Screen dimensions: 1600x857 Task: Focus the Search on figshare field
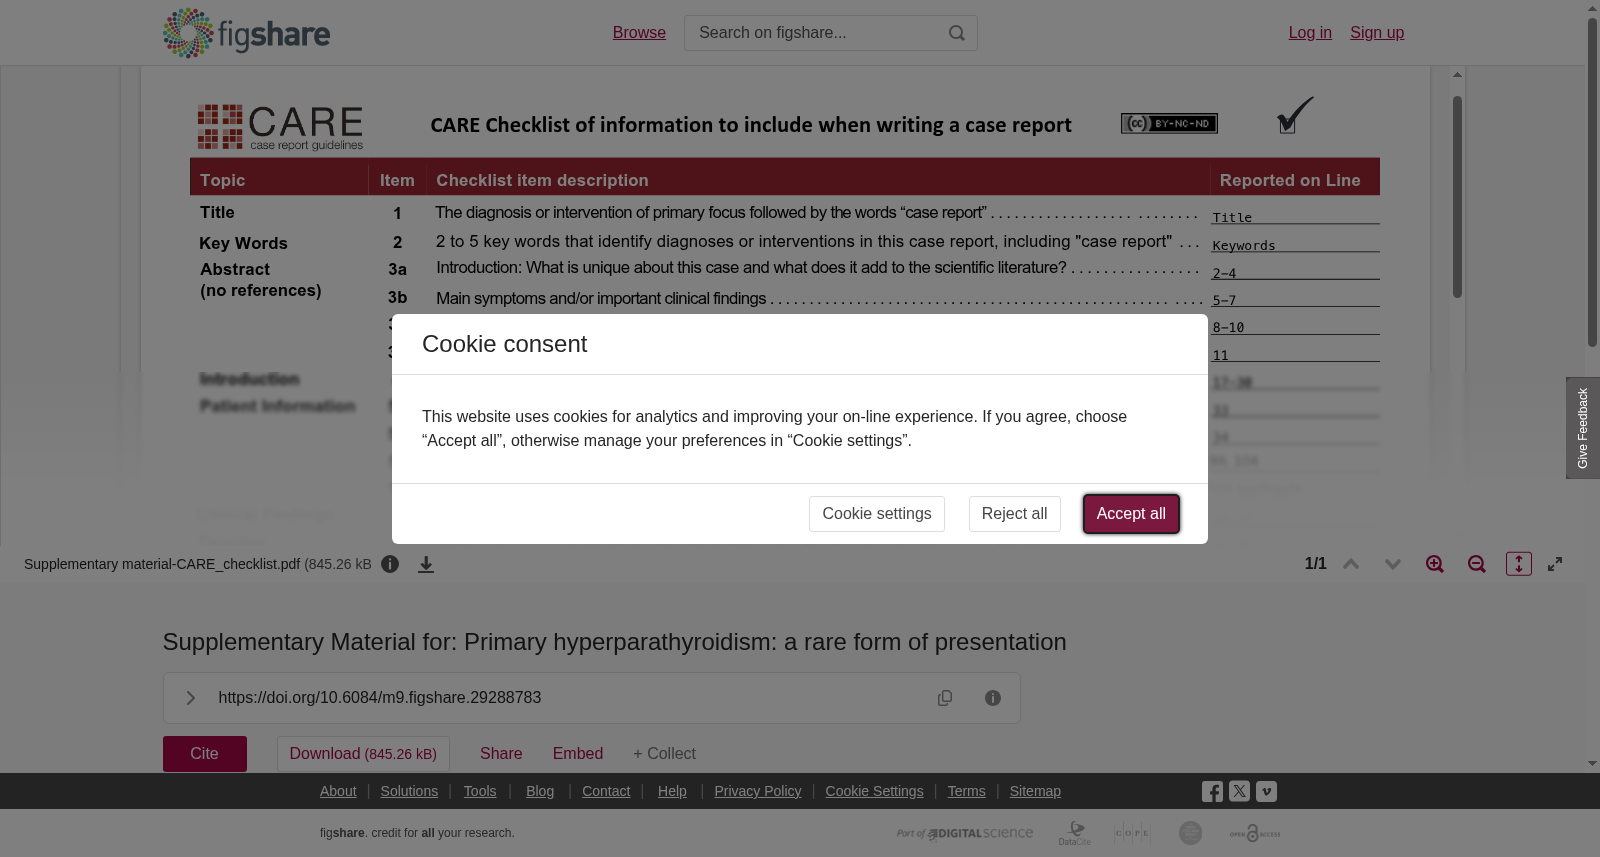click(x=815, y=33)
